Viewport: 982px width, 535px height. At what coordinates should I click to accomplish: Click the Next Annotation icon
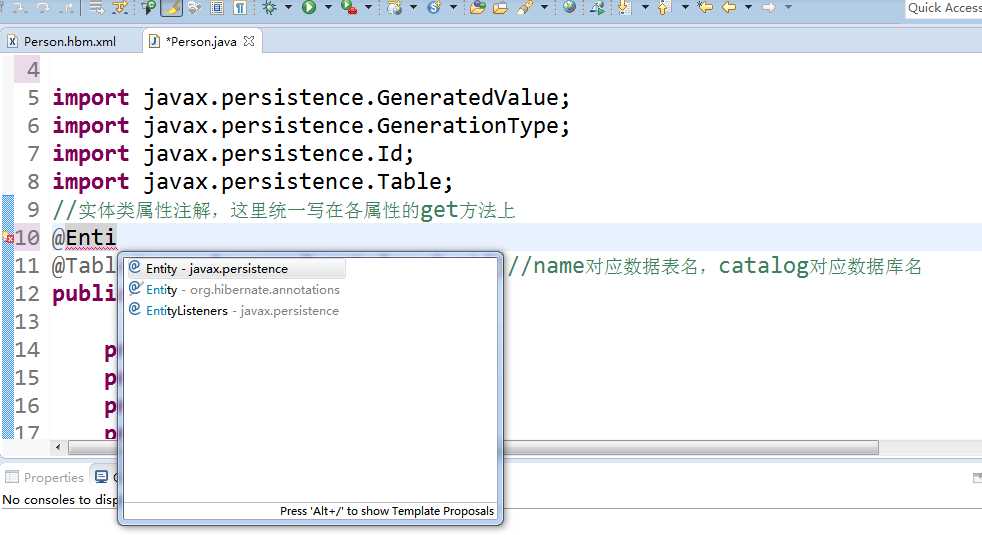tap(624, 8)
